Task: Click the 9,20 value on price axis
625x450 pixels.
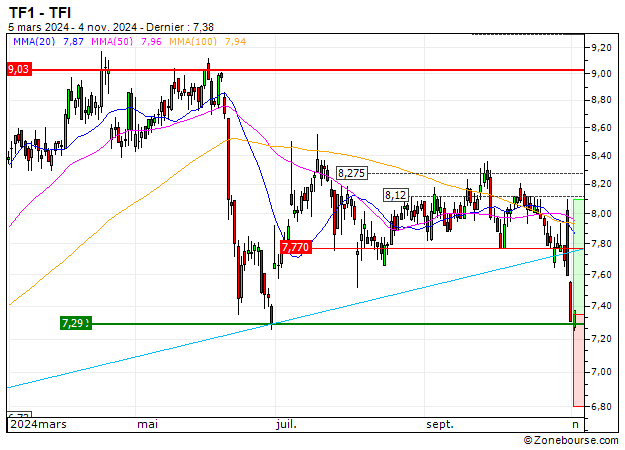Action: [x=600, y=47]
